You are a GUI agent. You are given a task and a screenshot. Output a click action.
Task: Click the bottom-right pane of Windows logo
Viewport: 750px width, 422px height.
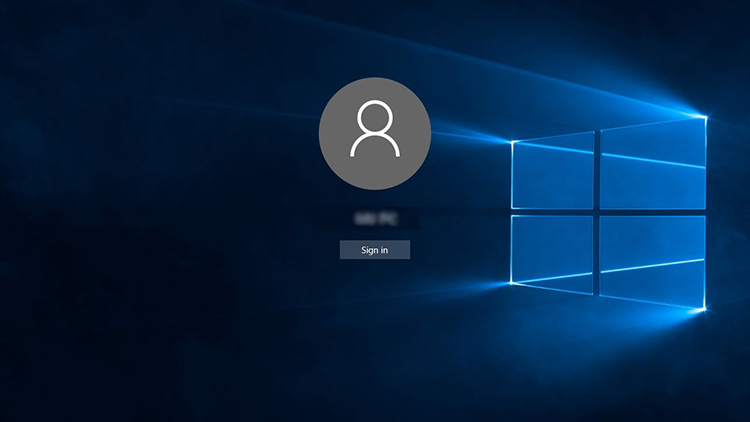652,260
